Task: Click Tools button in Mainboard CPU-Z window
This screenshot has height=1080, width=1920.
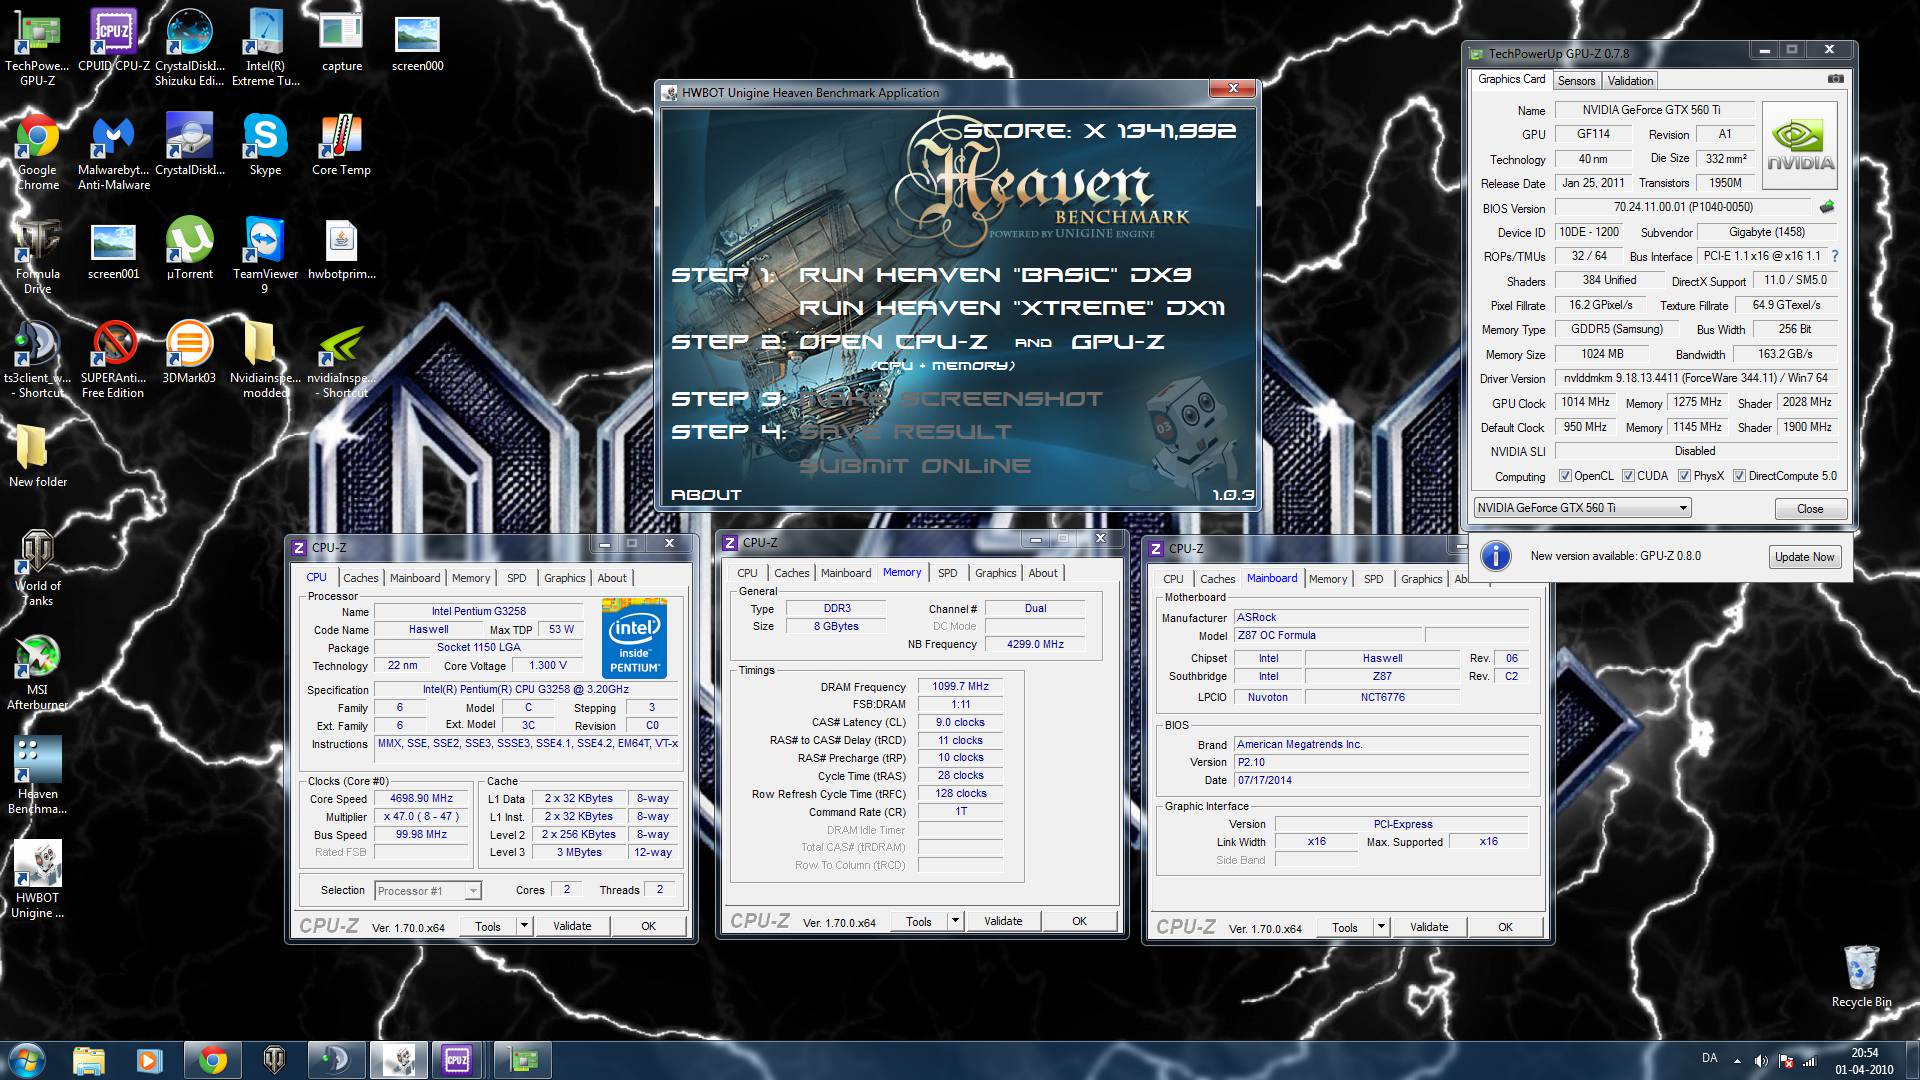Action: click(x=1345, y=927)
